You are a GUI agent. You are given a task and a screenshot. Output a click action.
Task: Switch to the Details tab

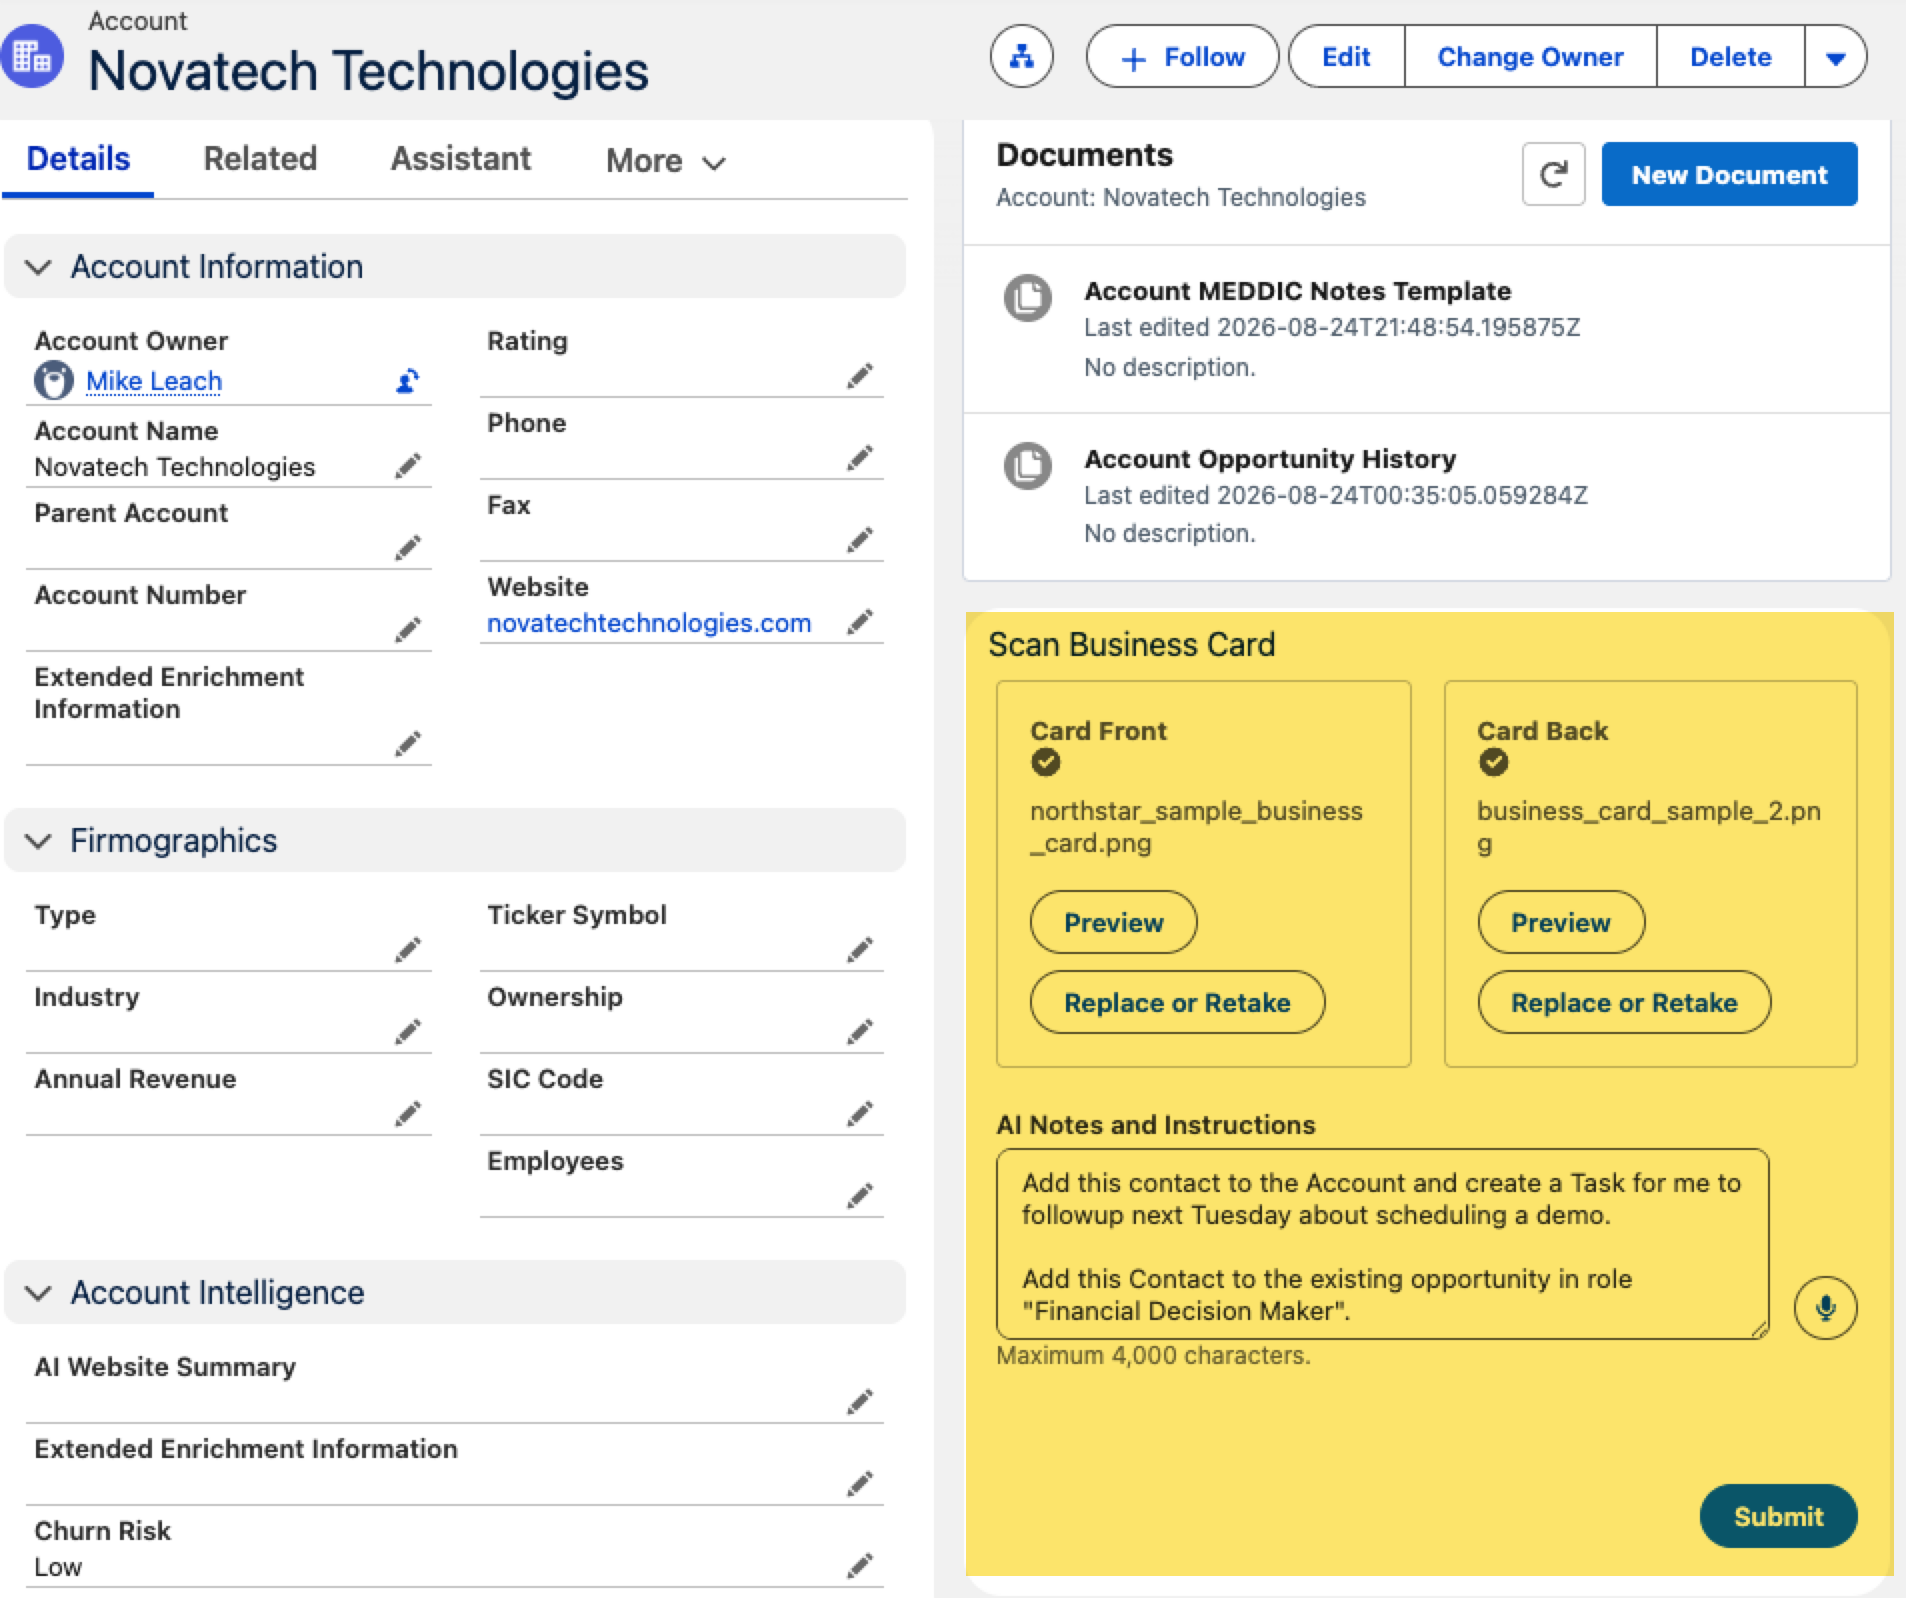click(78, 158)
